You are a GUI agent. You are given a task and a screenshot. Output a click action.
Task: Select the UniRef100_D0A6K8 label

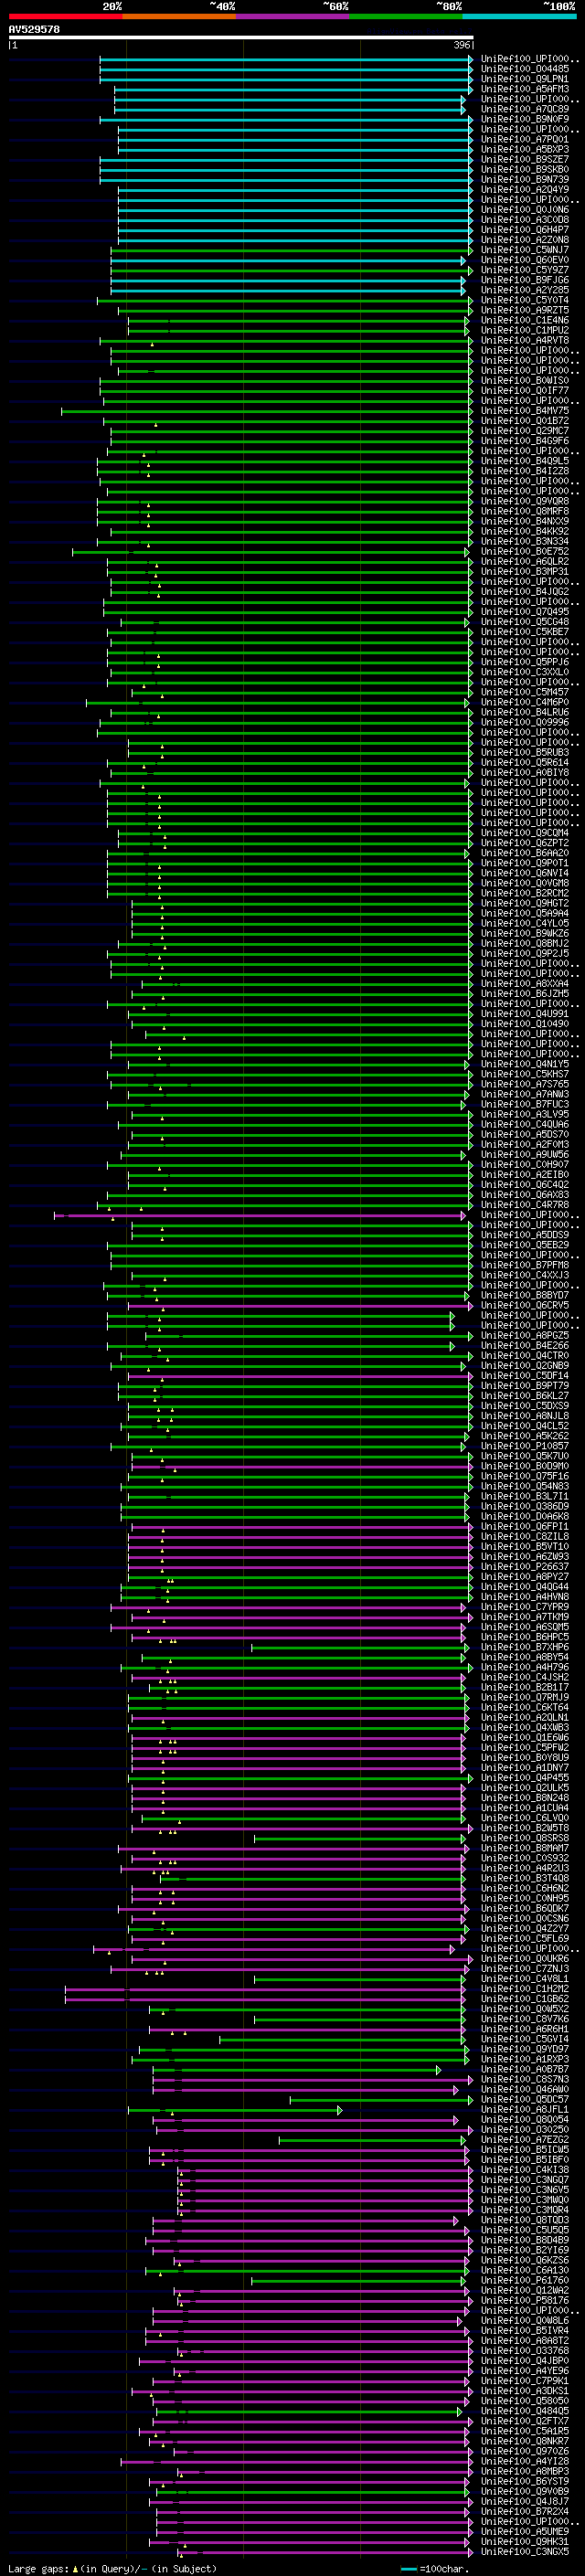pyautogui.click(x=525, y=1516)
